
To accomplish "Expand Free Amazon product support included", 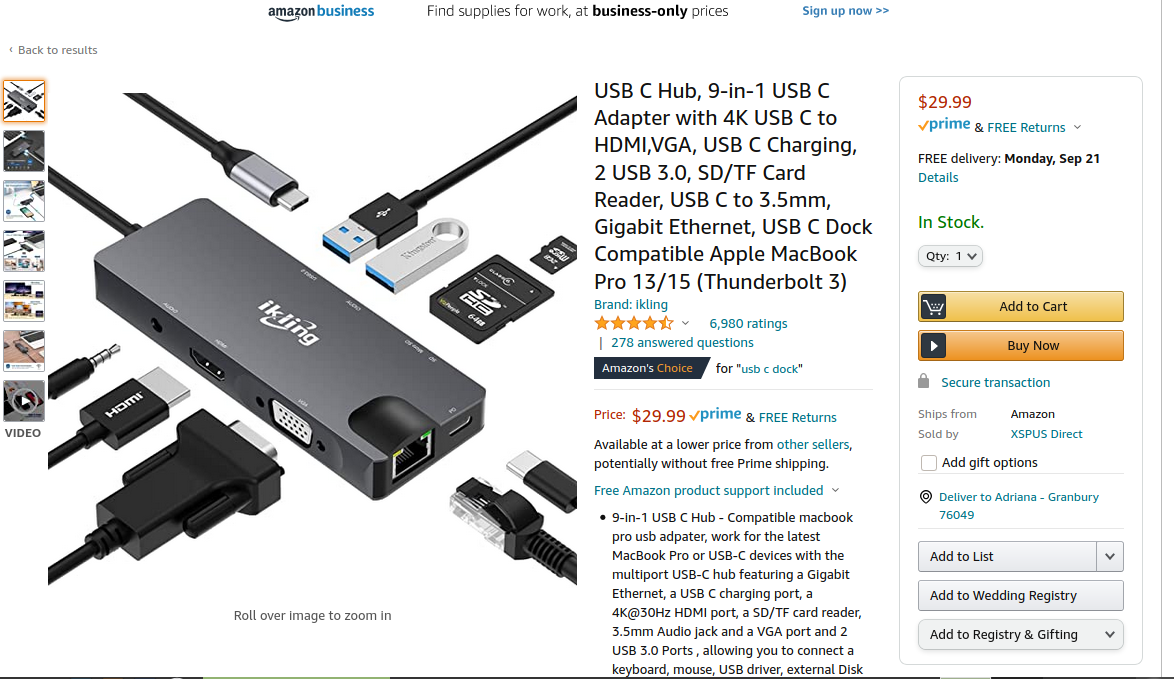I will (x=717, y=490).
